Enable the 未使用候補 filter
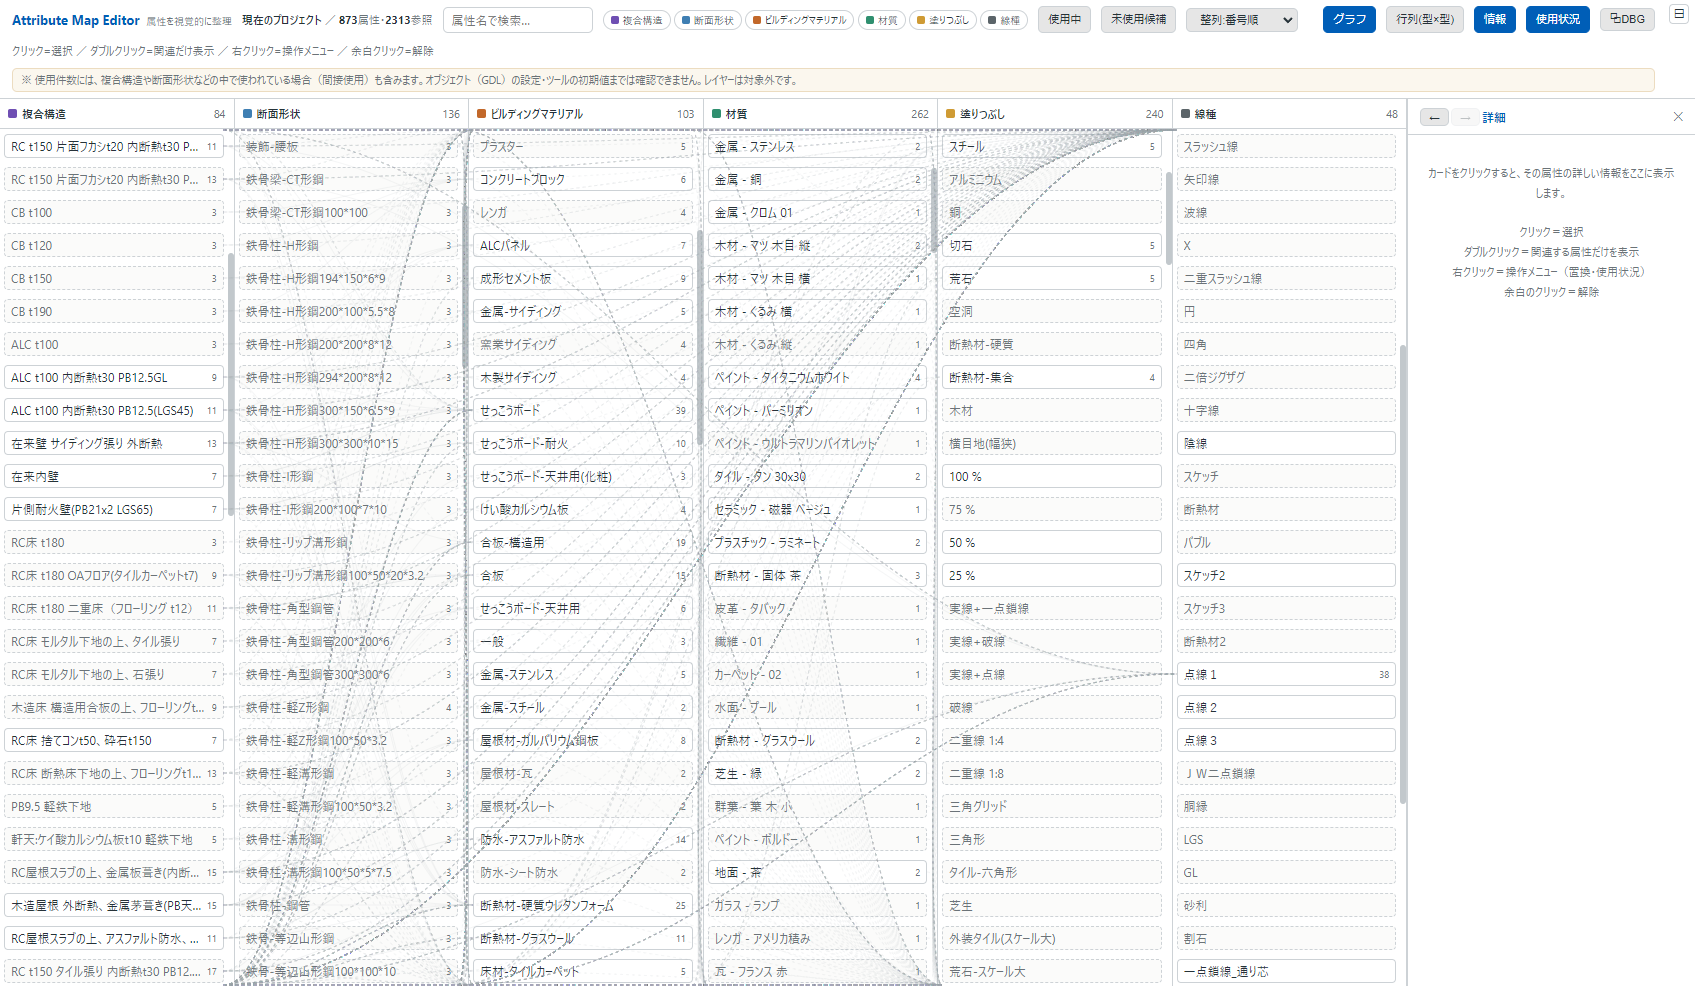 click(x=1139, y=19)
